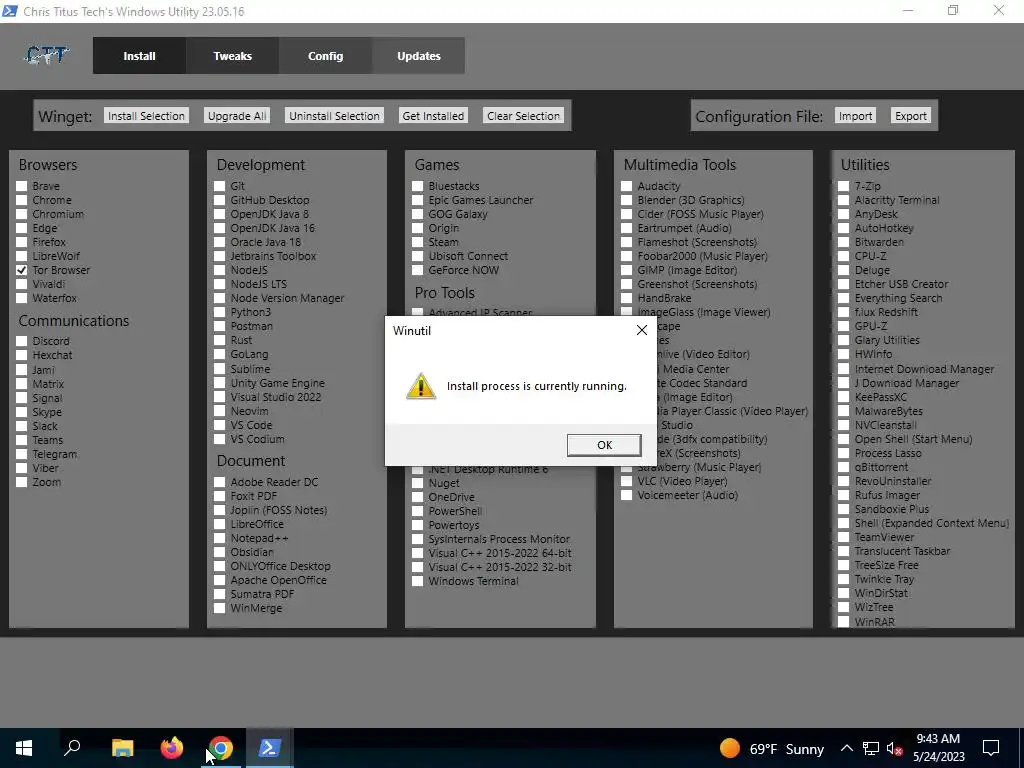This screenshot has height=768, width=1024.
Task: Check the Epic Games Launcher checkbox
Action: click(417, 200)
